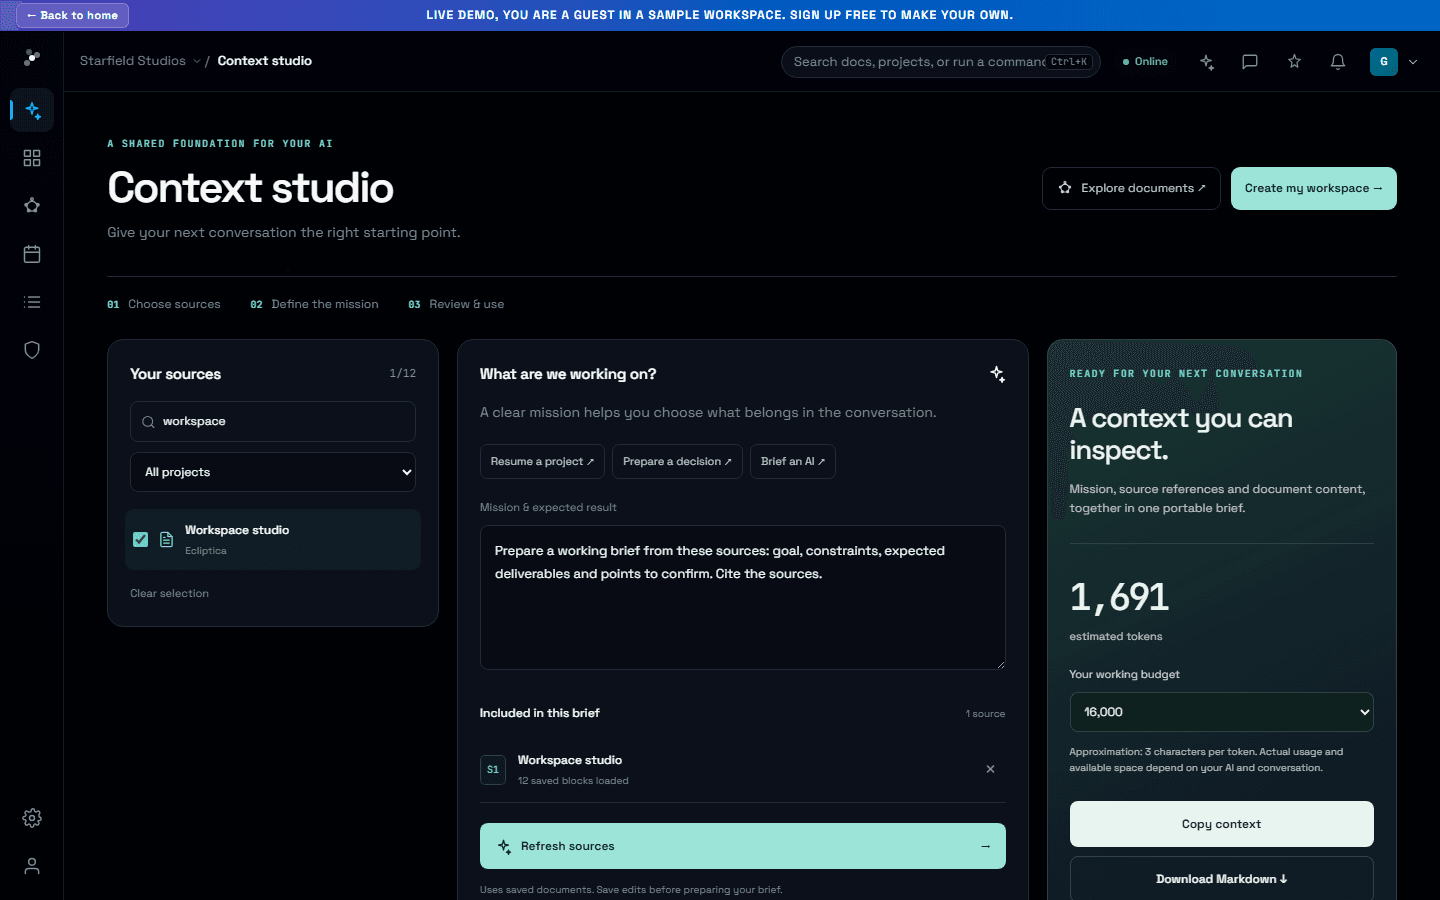1440x900 pixels.
Task: Open the user profile icon in sidebar
Action: [x=32, y=866]
